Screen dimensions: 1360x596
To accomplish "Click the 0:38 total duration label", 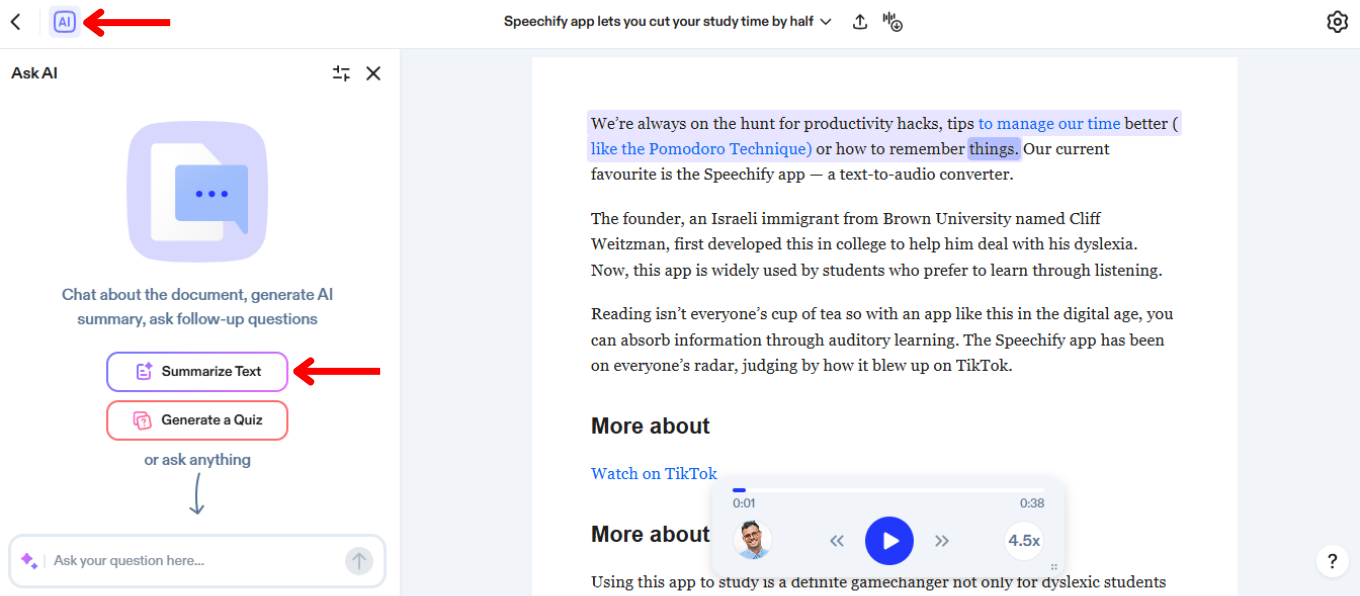I will coord(1032,503).
